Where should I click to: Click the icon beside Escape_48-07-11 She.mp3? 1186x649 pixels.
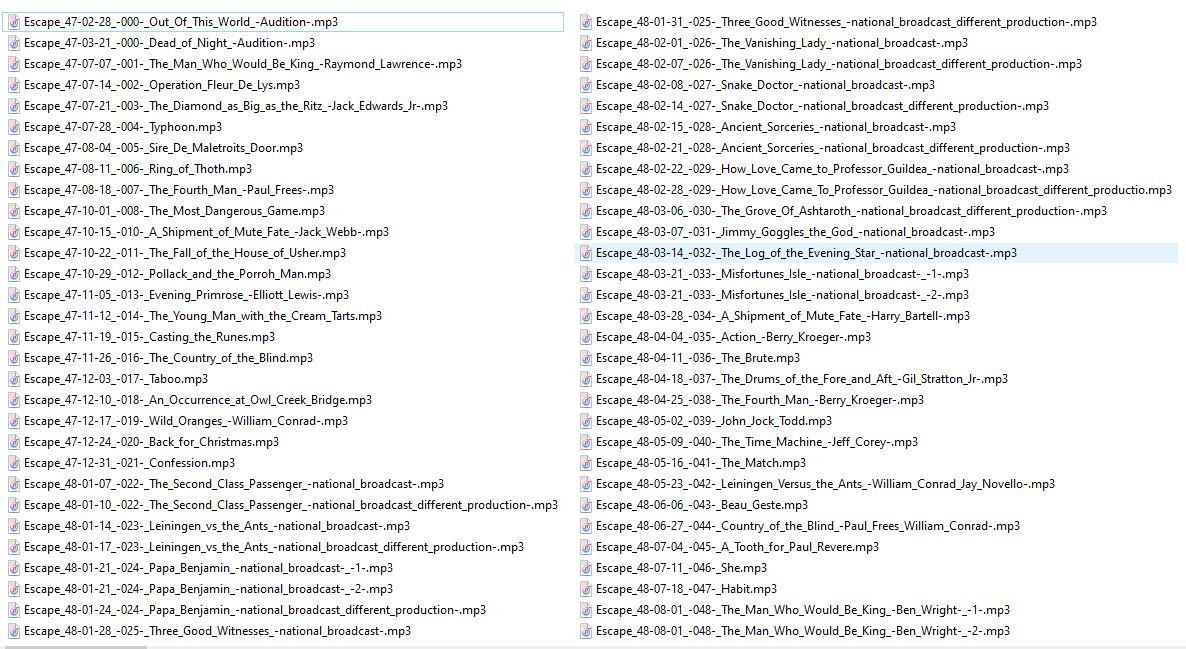click(586, 568)
